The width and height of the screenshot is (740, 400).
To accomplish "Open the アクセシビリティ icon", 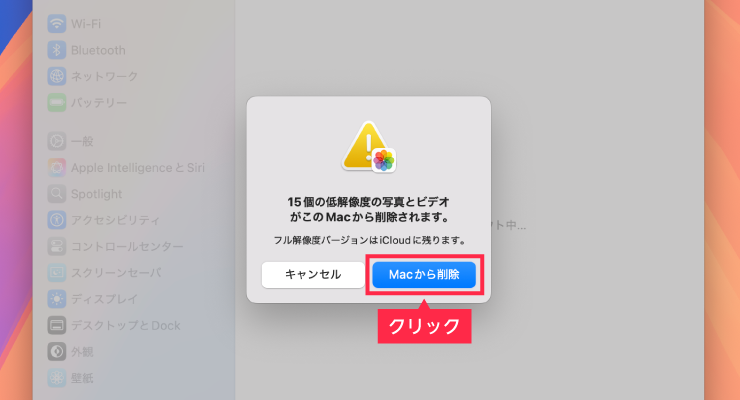I will coord(57,220).
